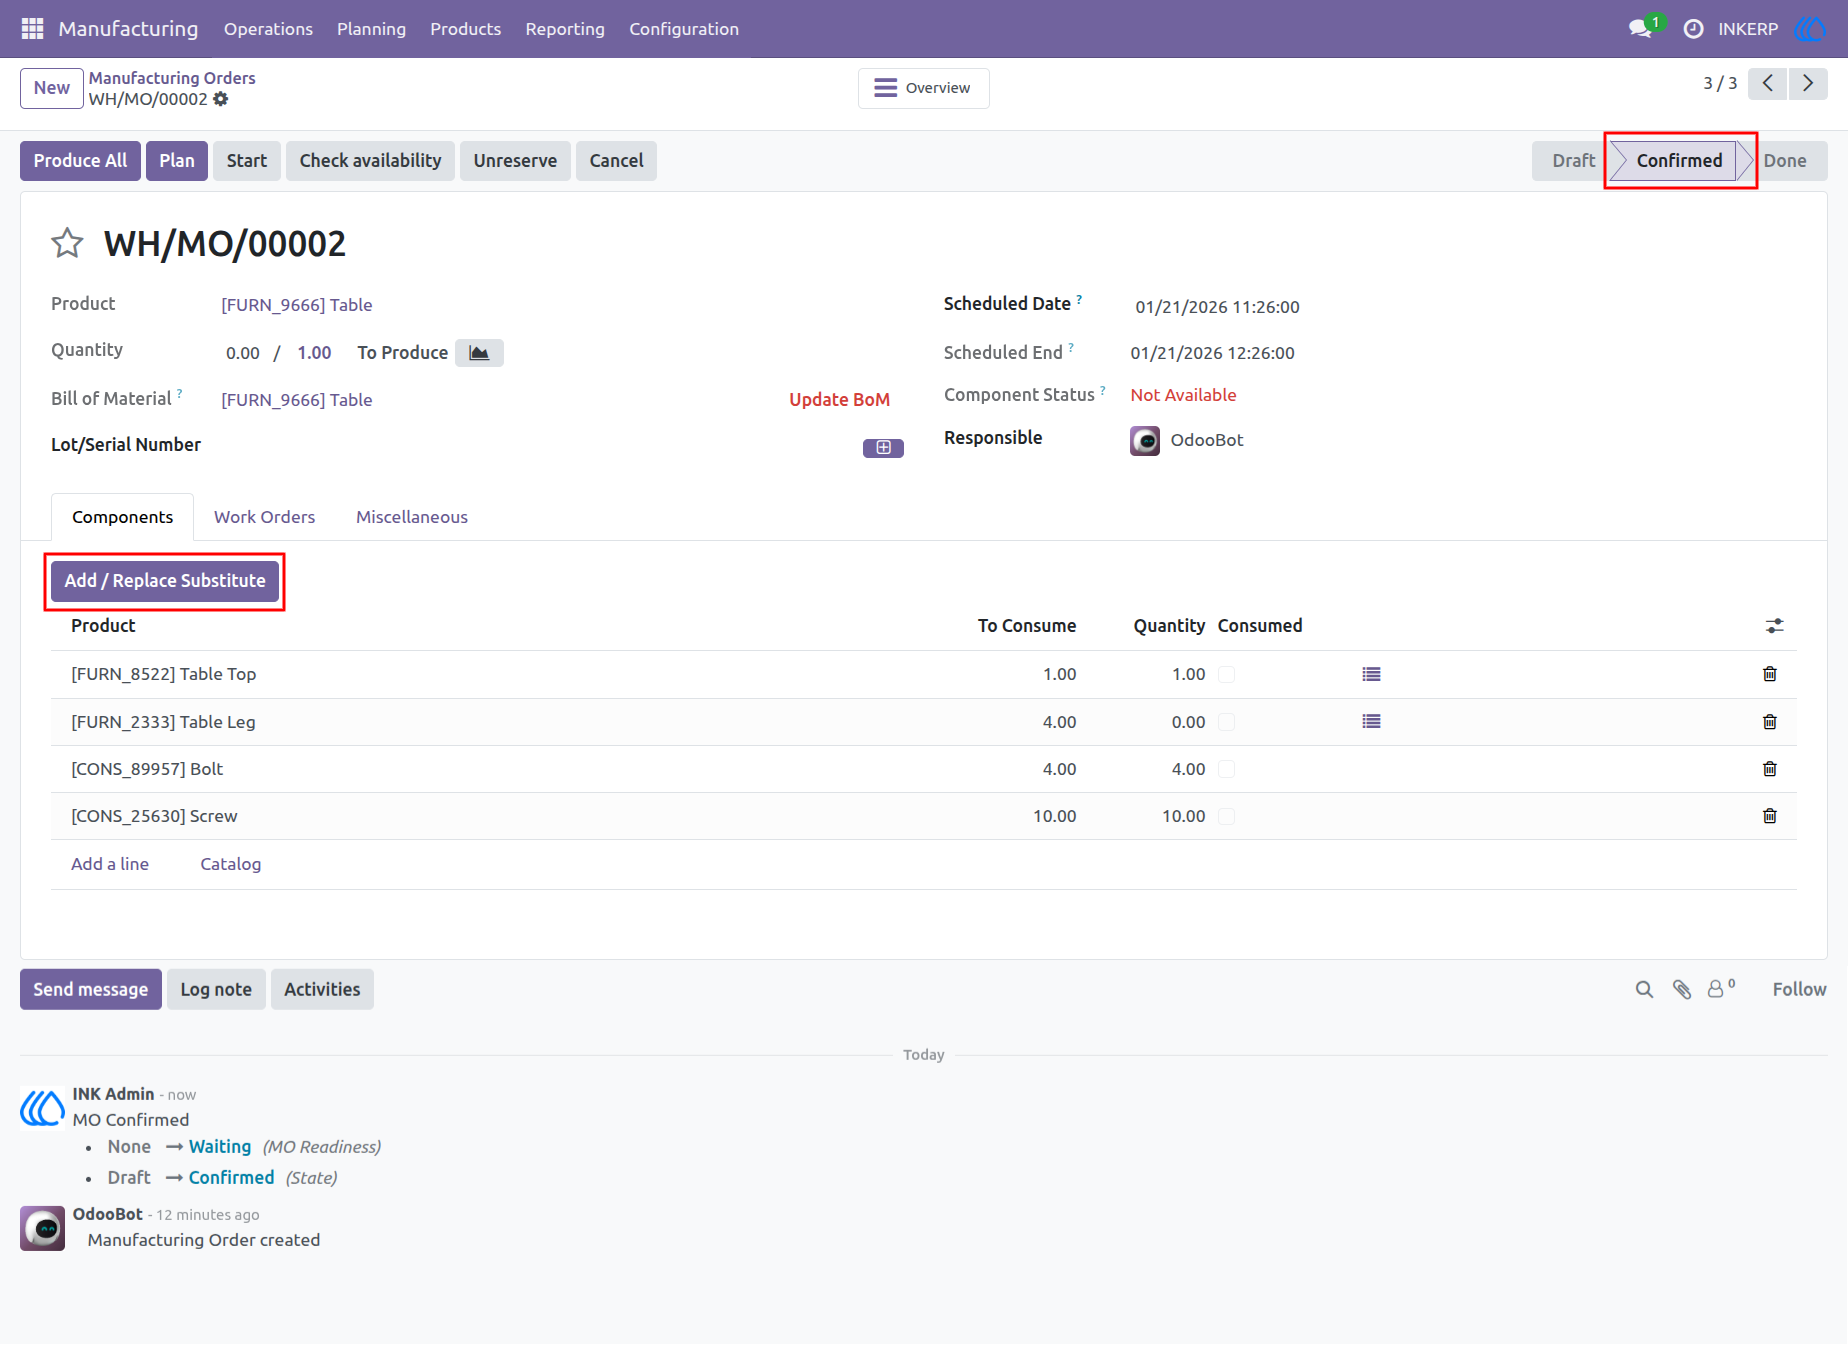Tick Consumed checkbox for Screw
The width and height of the screenshot is (1848, 1346).
1226,817
